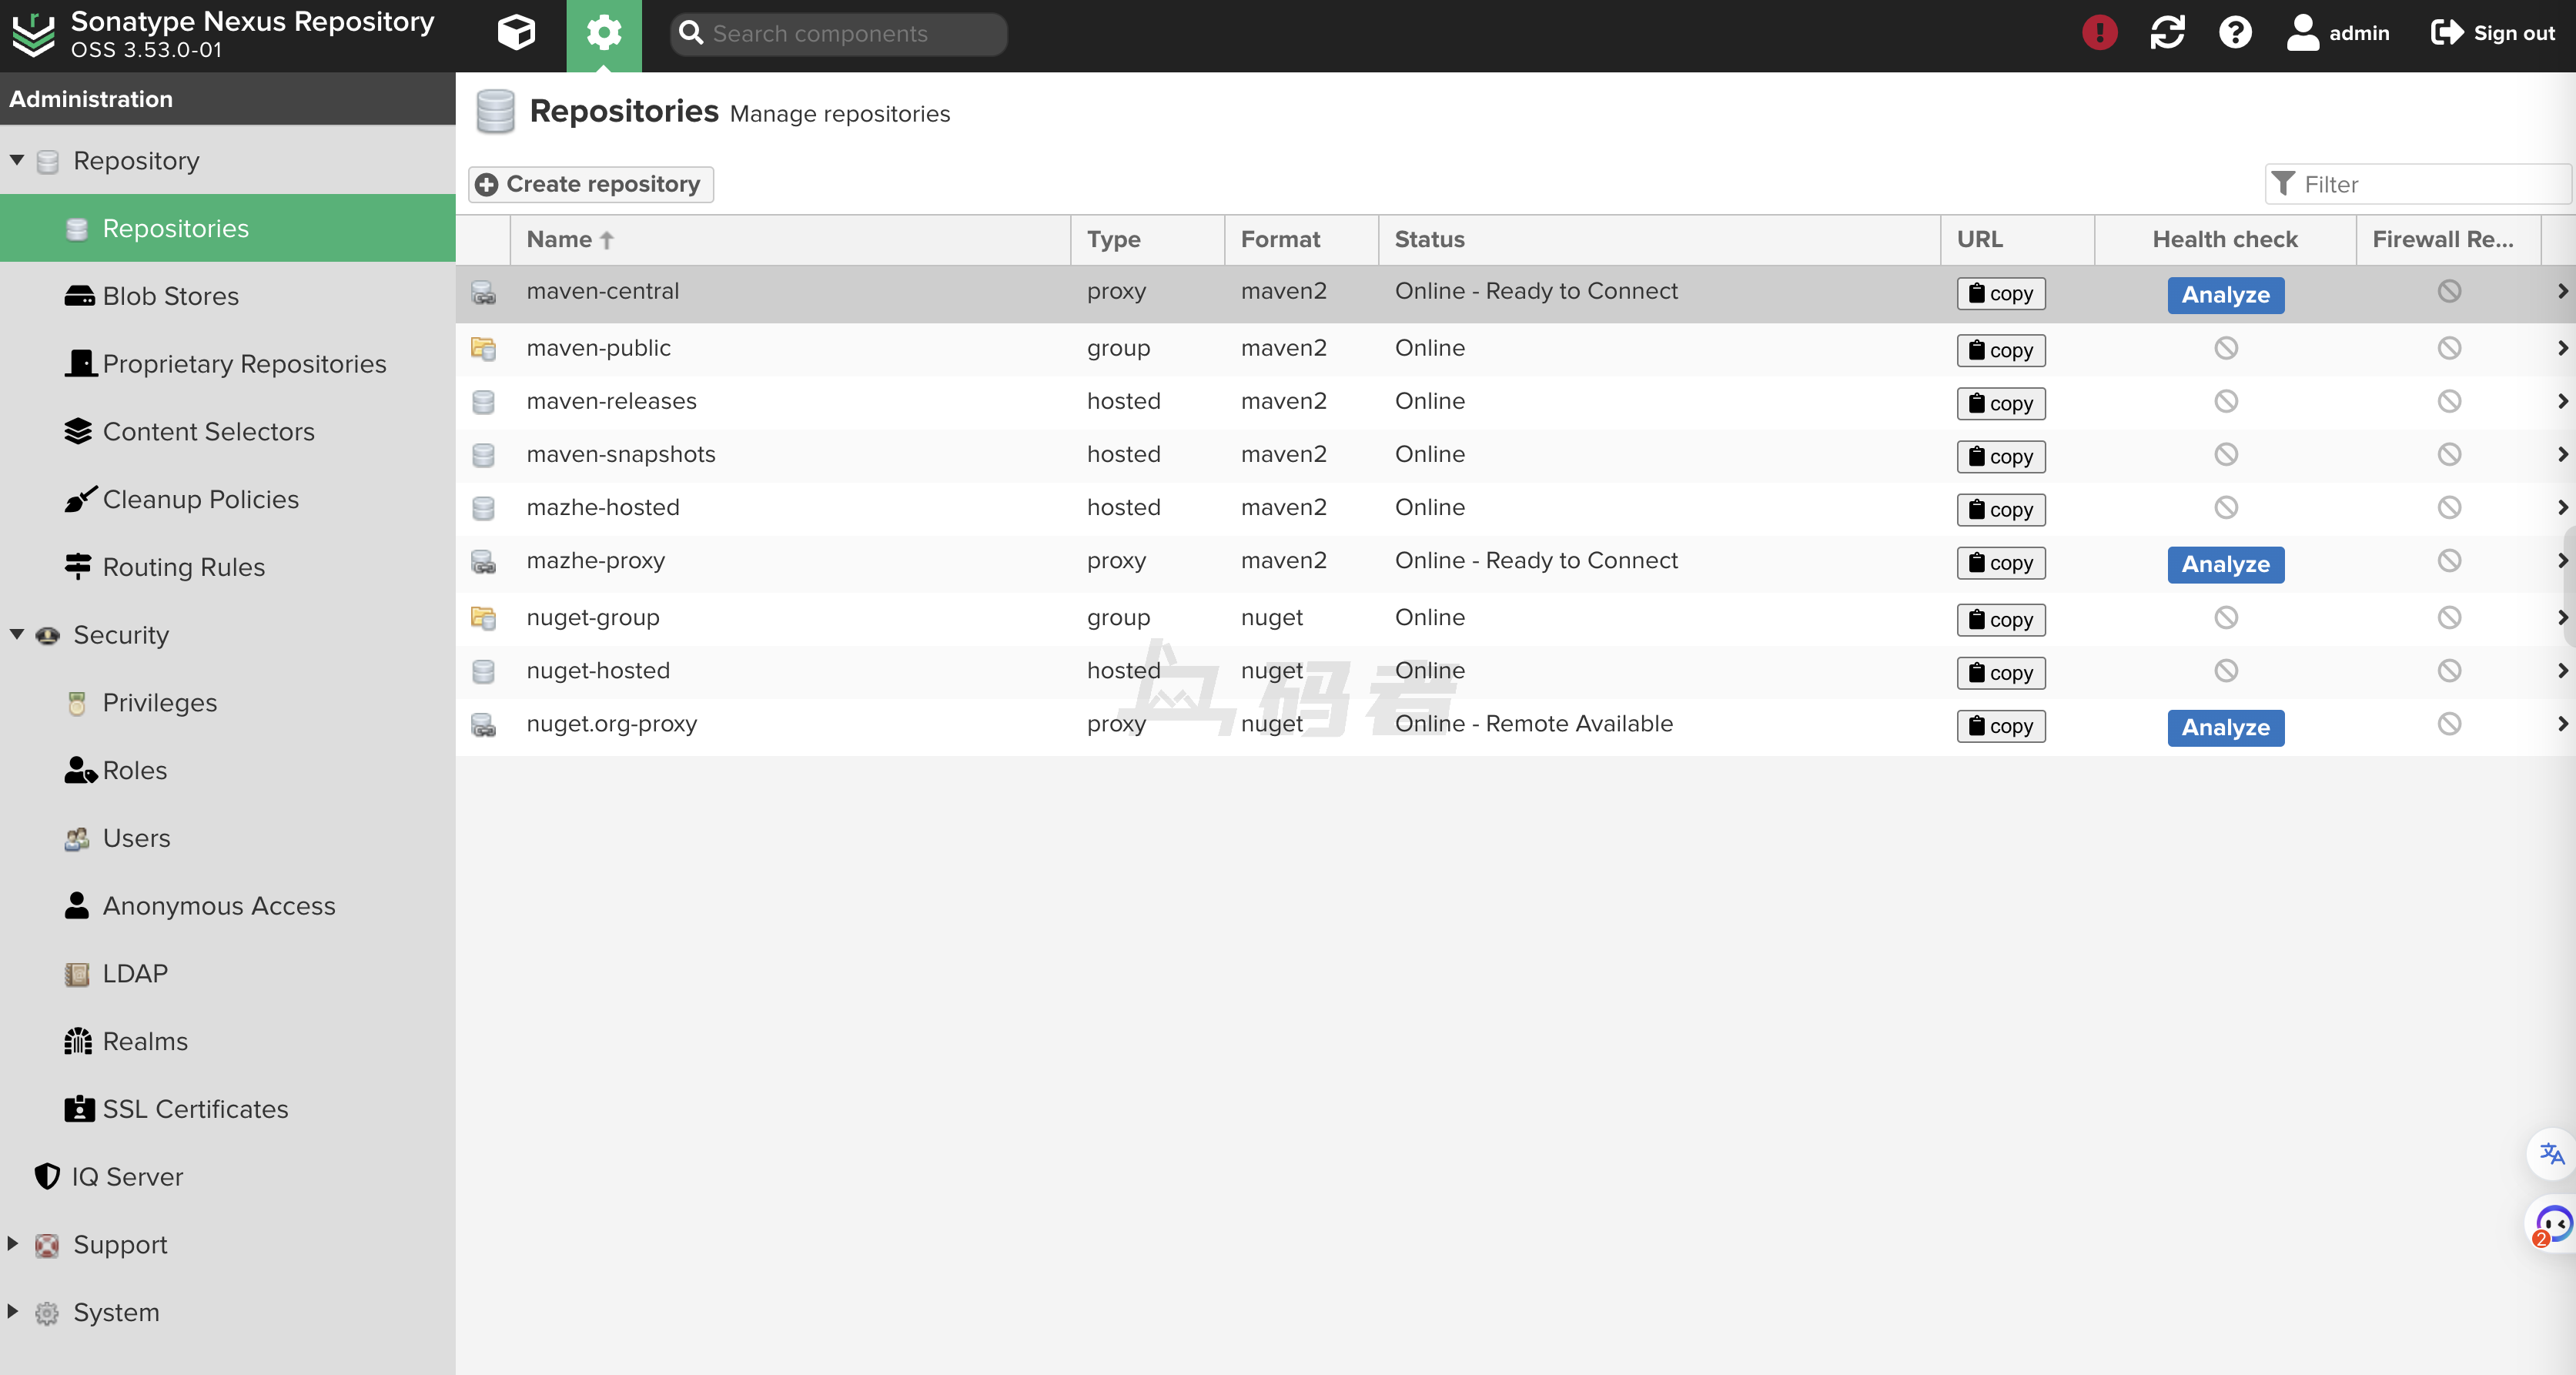
Task: Analyze health check for mazhe-proxy
Action: (x=2225, y=564)
